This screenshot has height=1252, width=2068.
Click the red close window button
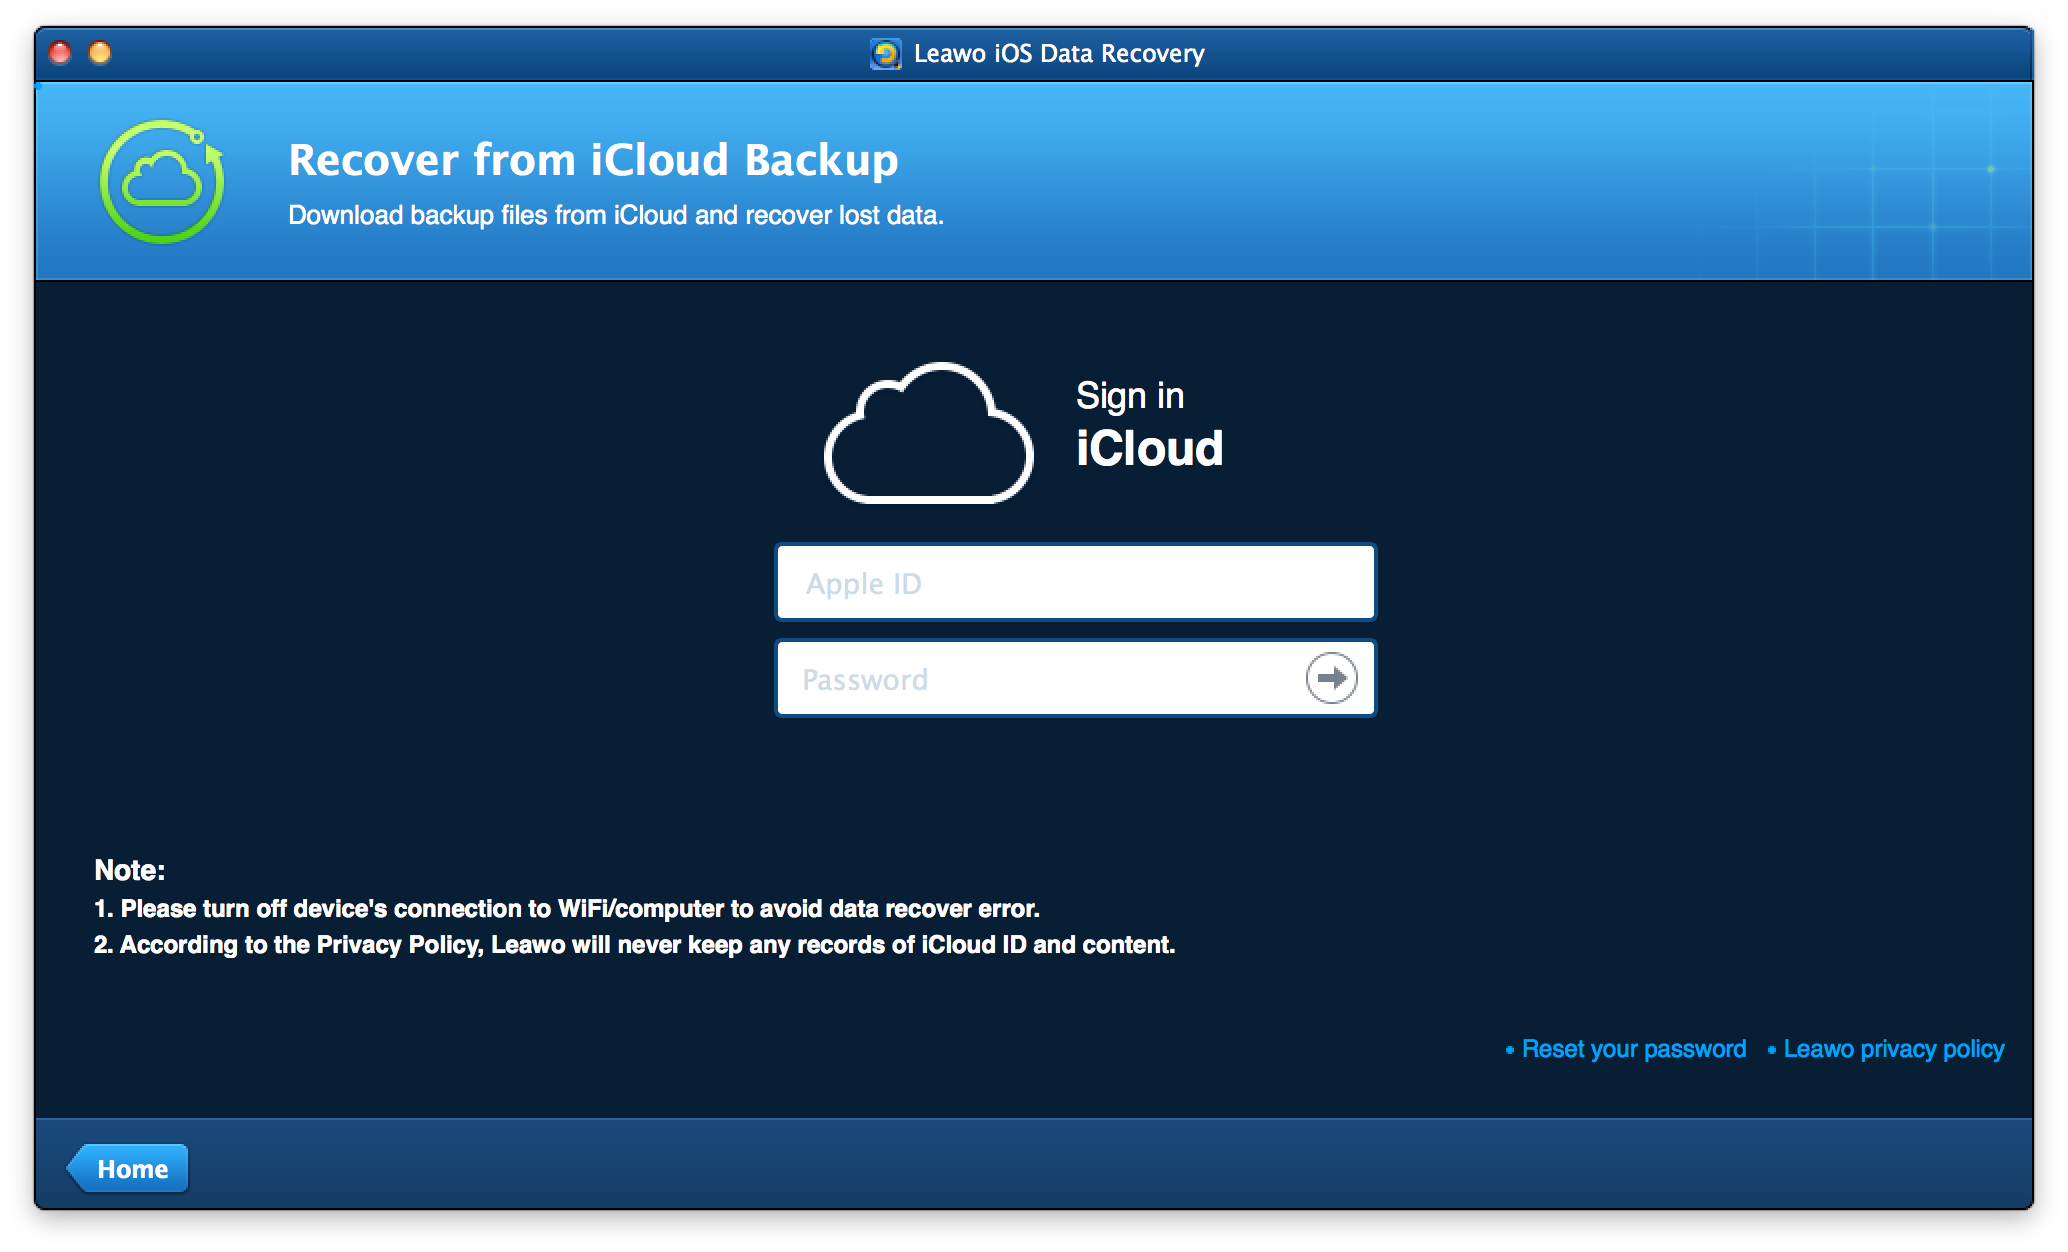(60, 53)
